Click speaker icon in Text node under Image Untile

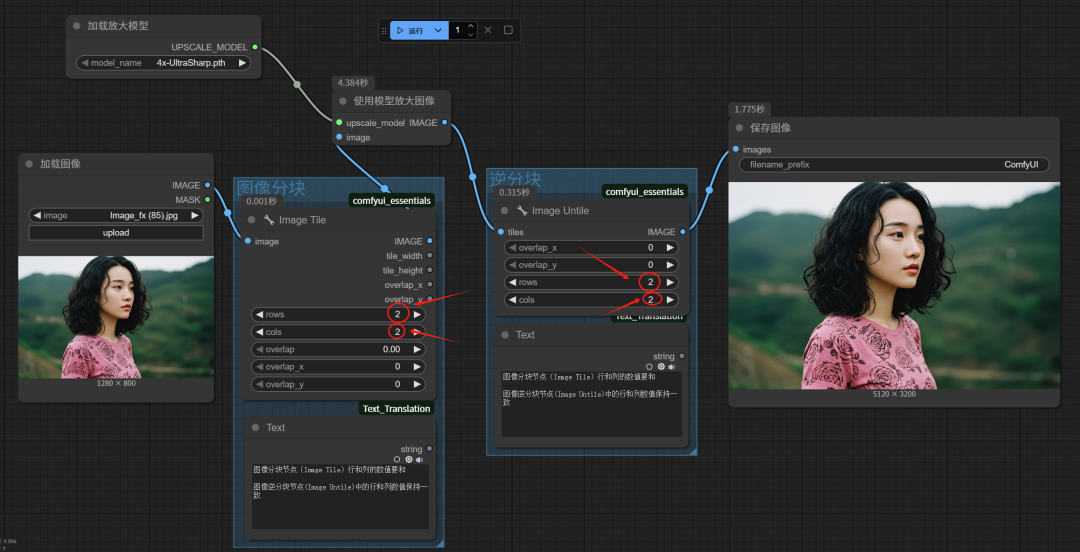672,367
